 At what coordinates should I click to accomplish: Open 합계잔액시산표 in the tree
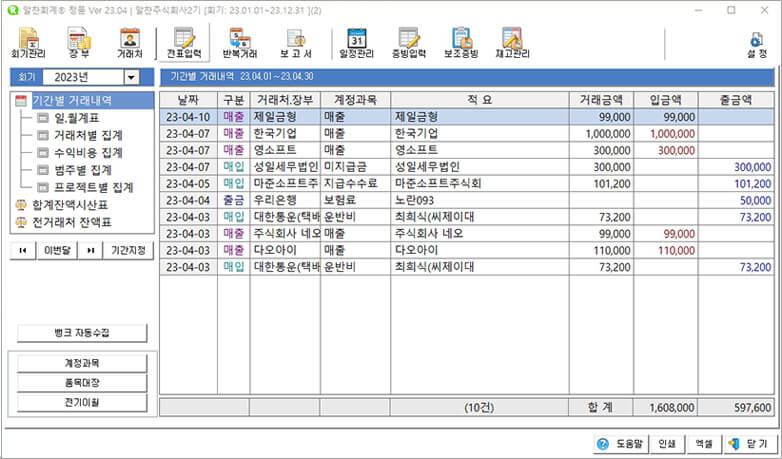click(x=70, y=205)
